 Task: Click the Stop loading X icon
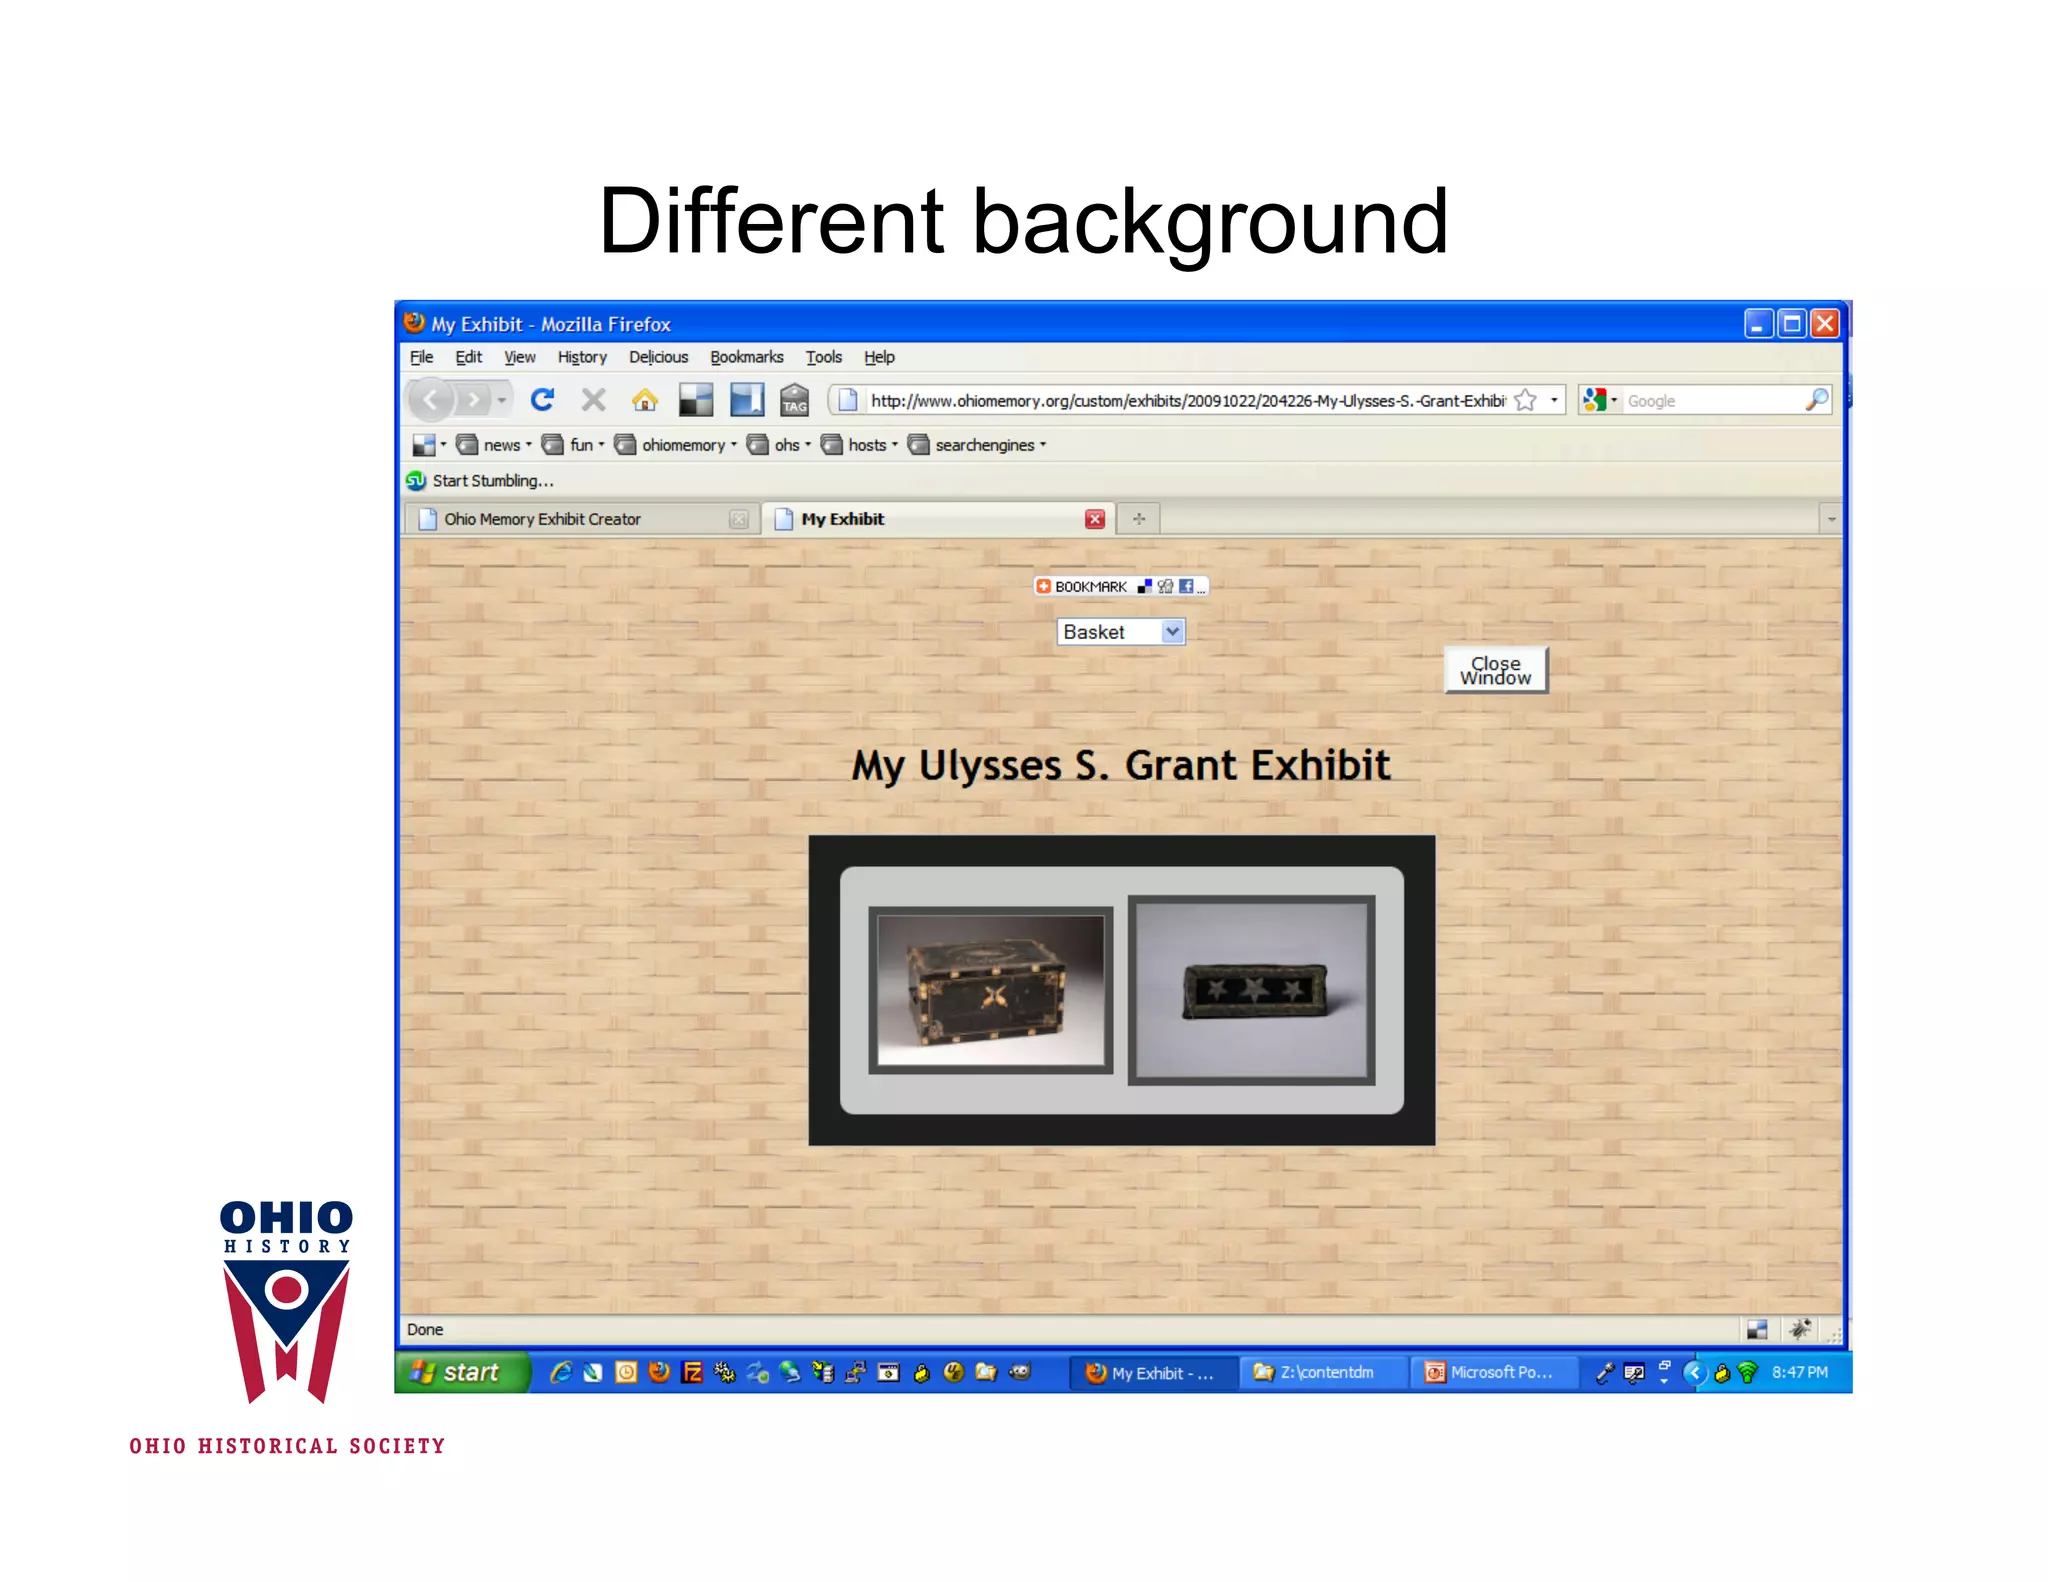pyautogui.click(x=593, y=400)
